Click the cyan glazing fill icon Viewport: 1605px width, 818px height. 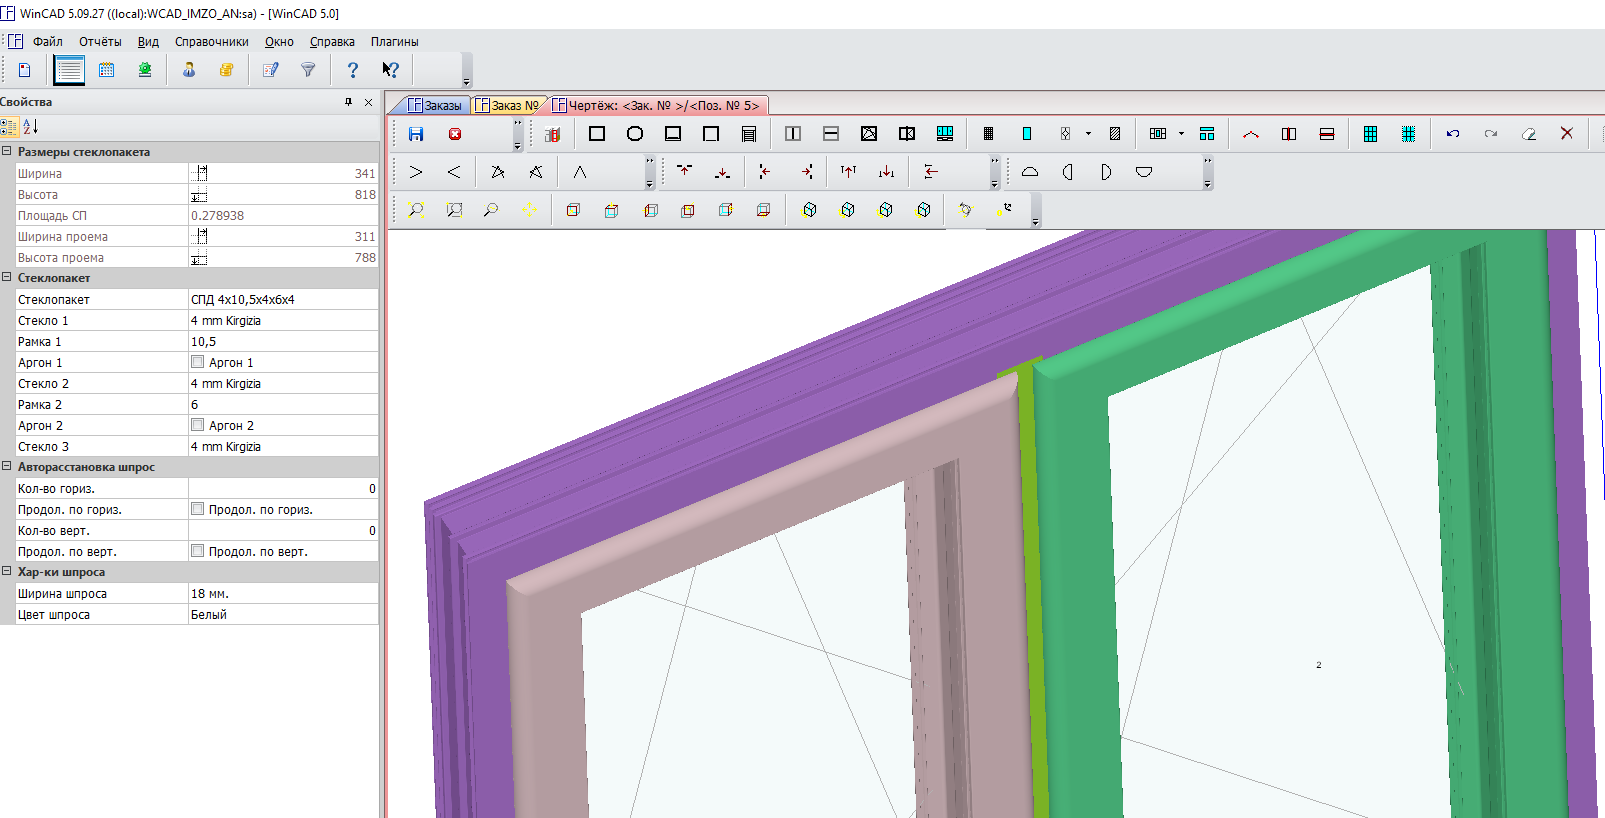(1027, 134)
